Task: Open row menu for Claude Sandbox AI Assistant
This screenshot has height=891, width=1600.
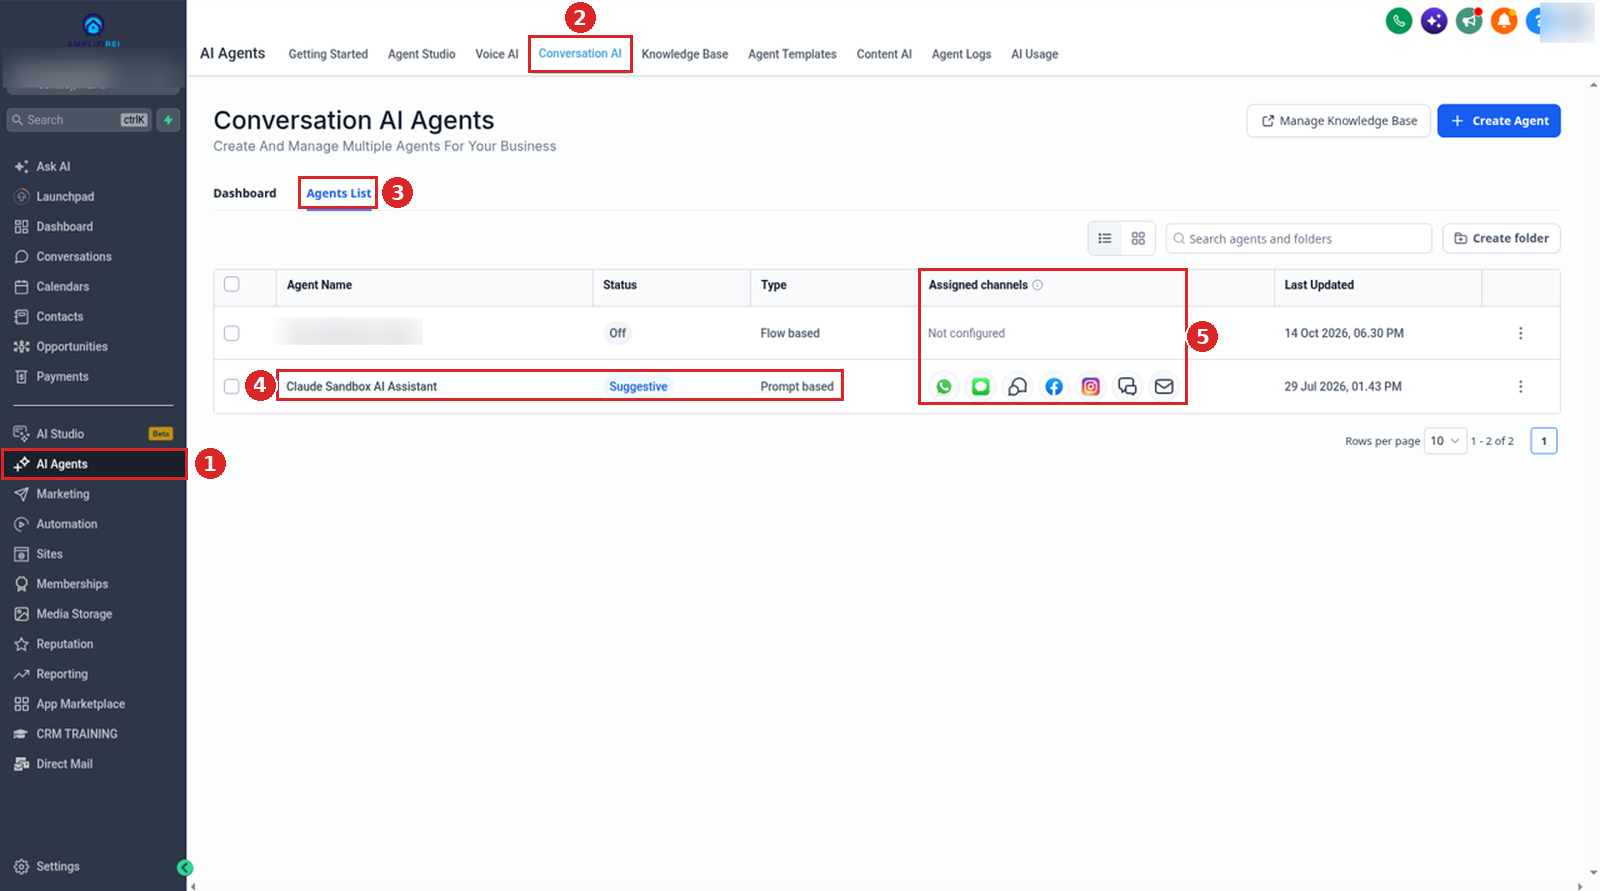Action: coord(1521,386)
